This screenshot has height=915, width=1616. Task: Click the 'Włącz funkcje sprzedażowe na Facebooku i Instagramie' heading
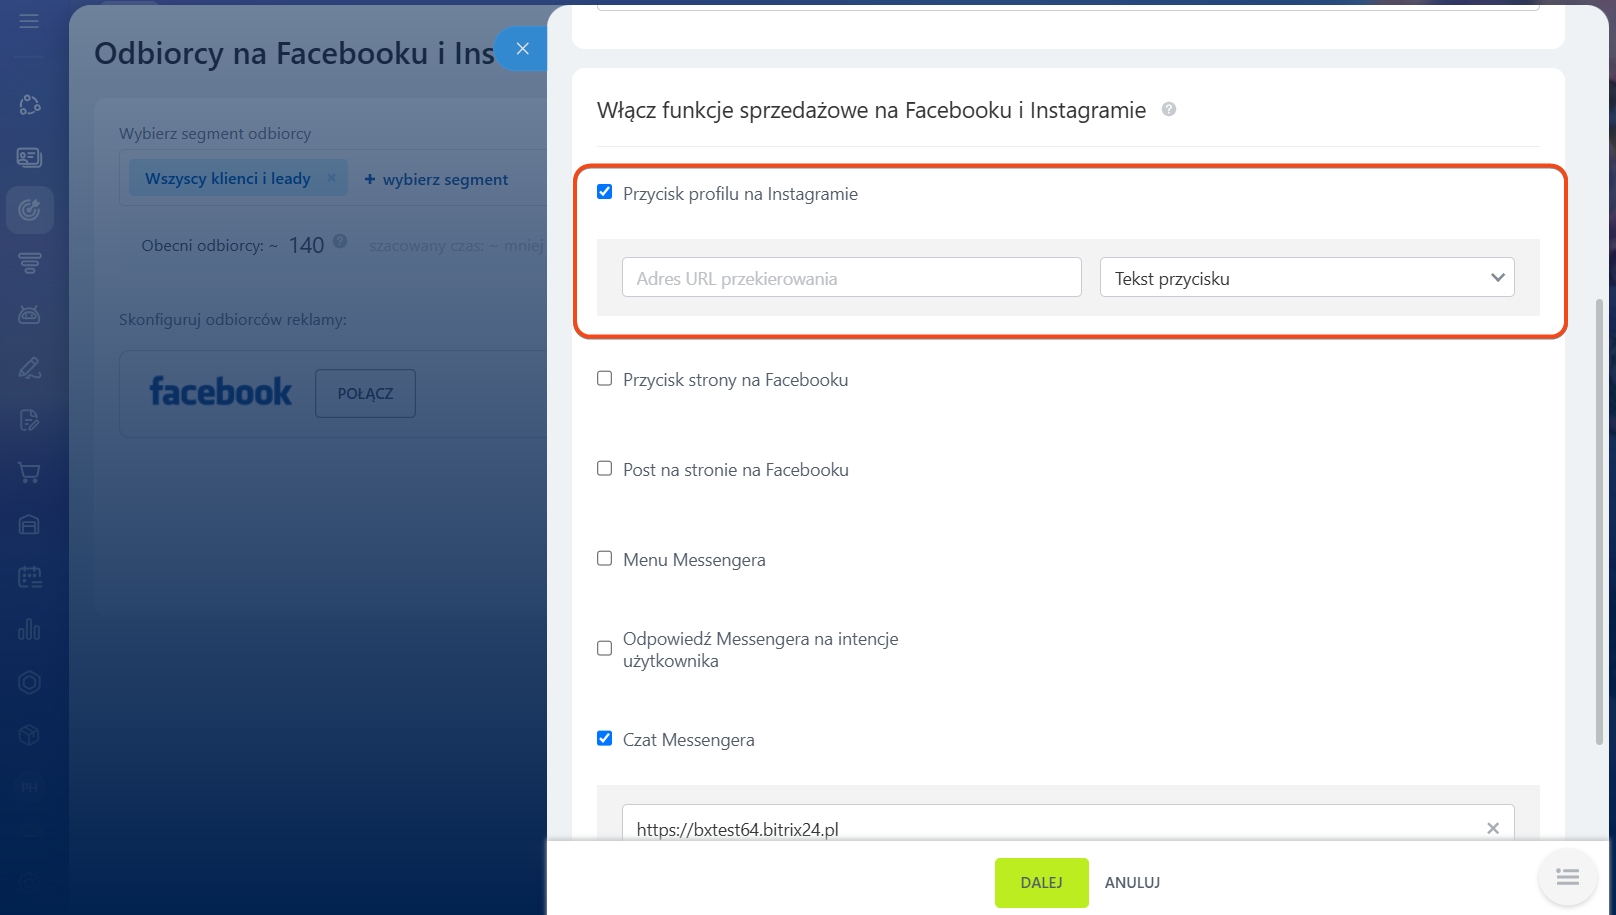tap(871, 110)
